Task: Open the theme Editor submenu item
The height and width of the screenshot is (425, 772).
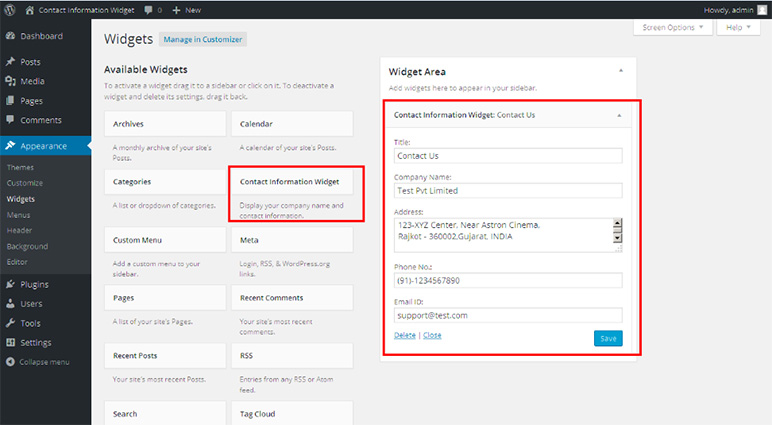Action: (x=17, y=262)
